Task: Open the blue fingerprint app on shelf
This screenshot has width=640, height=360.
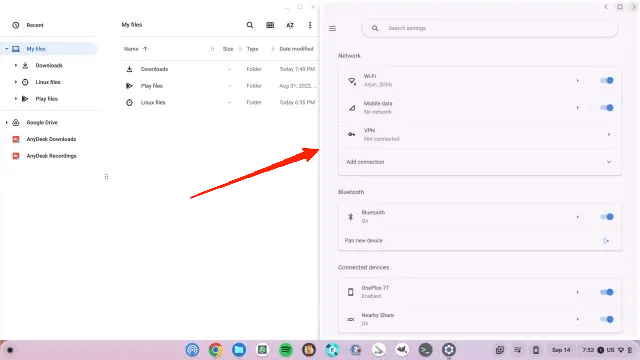Action: (x=192, y=350)
